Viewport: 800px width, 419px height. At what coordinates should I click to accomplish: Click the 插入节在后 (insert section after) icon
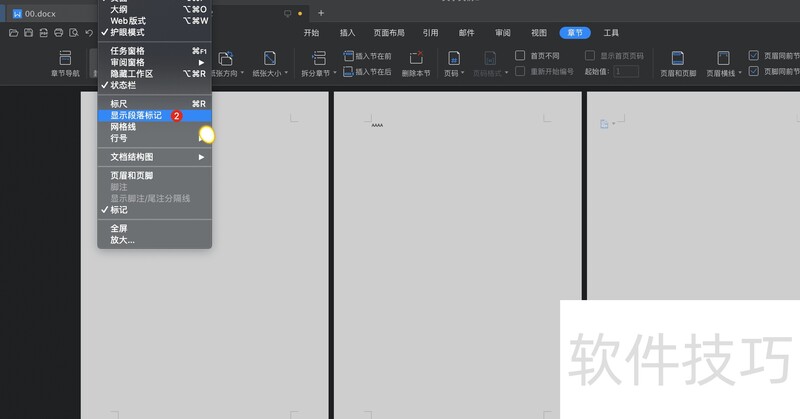(x=348, y=72)
